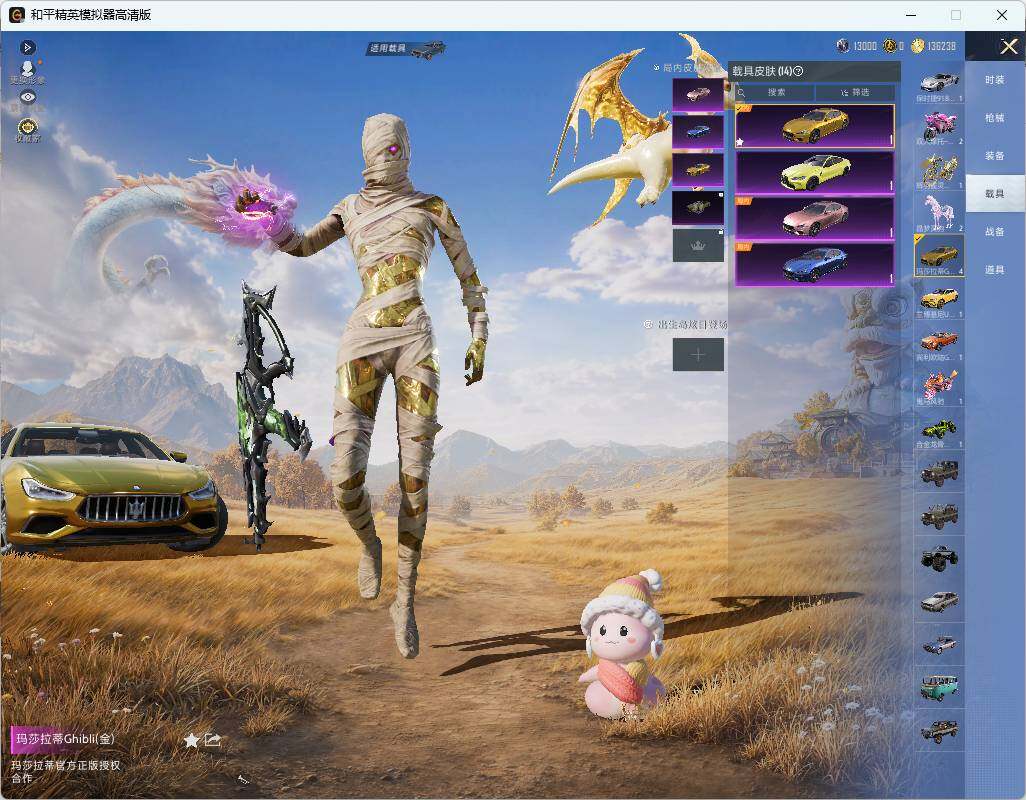
Task: Click the play arrow icon at top left
Action: (x=27, y=47)
